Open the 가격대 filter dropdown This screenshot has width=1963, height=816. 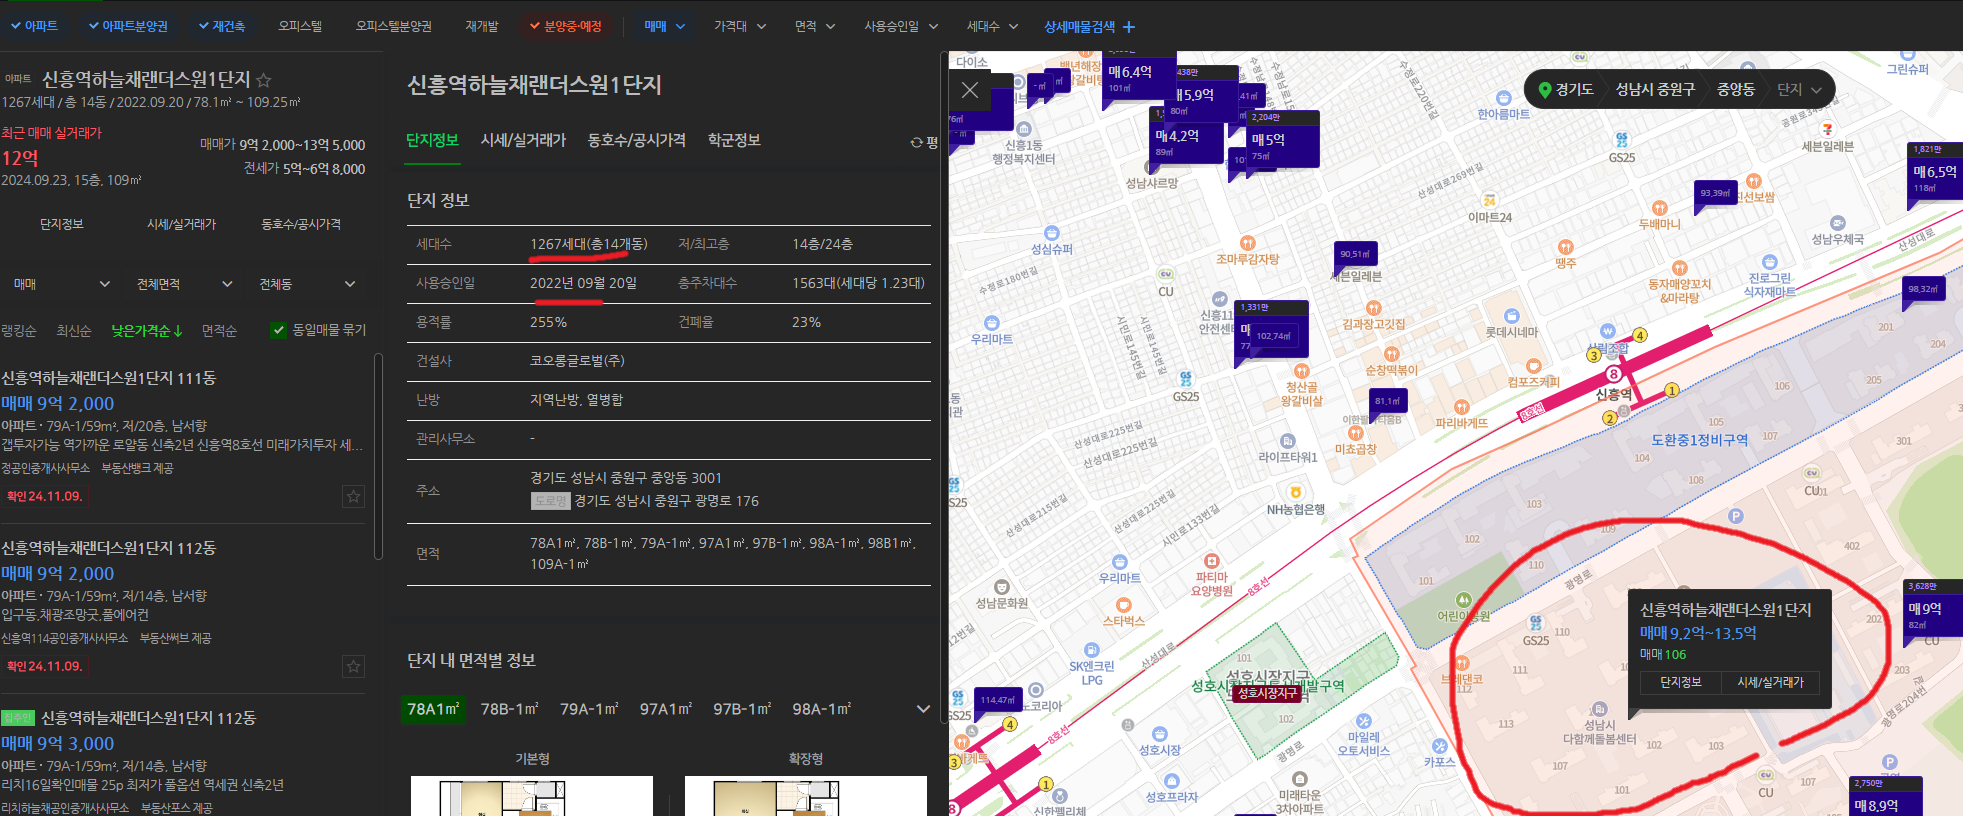[x=740, y=27]
